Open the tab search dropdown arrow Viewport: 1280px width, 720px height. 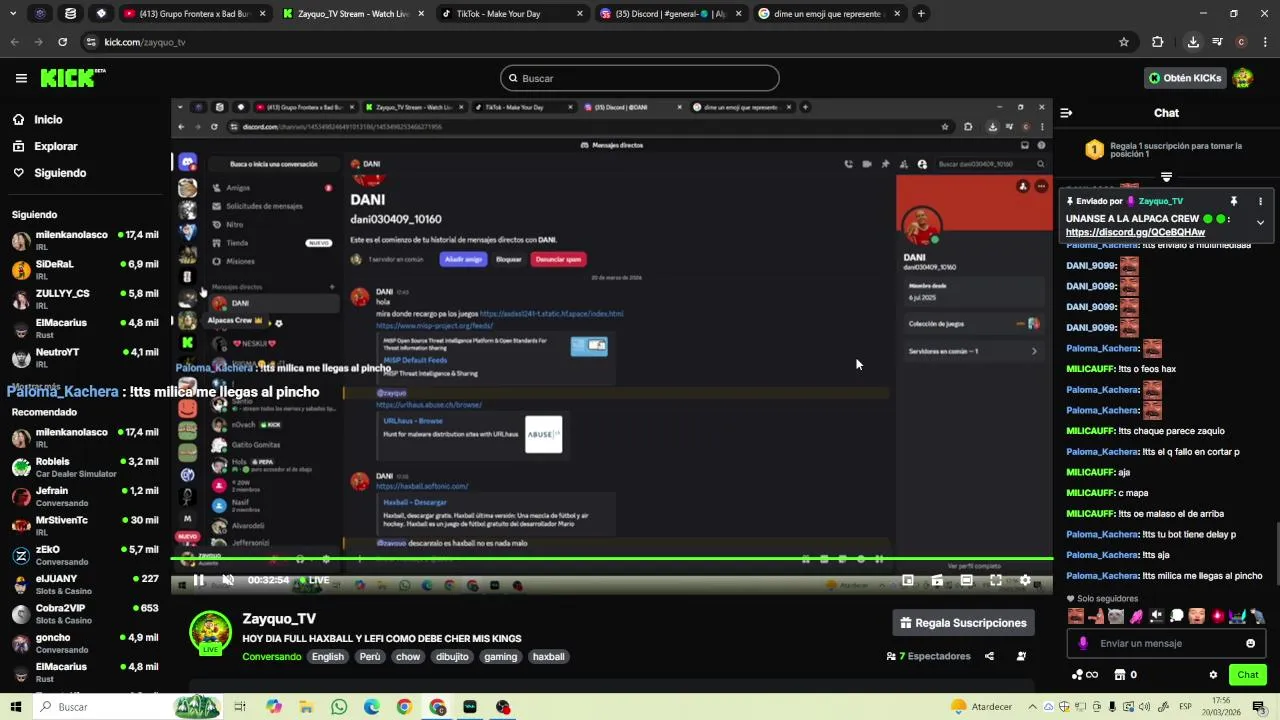[12, 14]
